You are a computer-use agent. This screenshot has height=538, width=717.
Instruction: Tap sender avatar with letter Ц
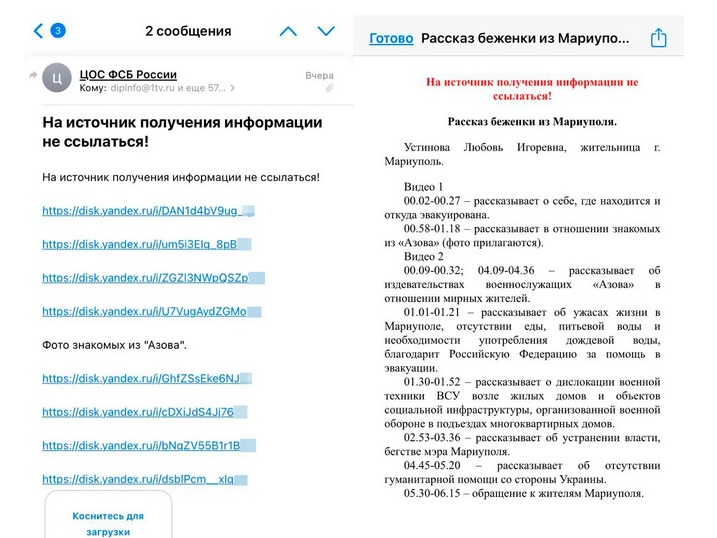pyautogui.click(x=57, y=78)
